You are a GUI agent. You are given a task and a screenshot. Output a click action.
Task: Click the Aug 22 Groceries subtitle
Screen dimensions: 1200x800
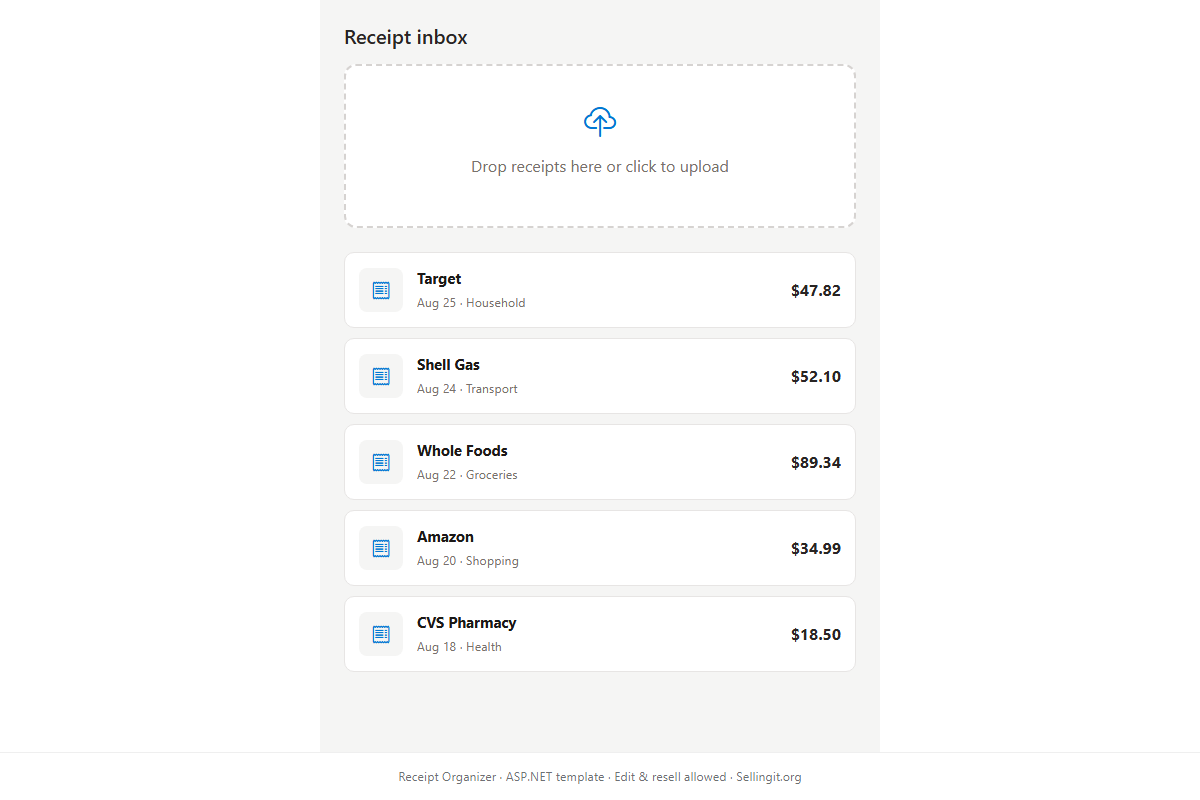coord(467,475)
